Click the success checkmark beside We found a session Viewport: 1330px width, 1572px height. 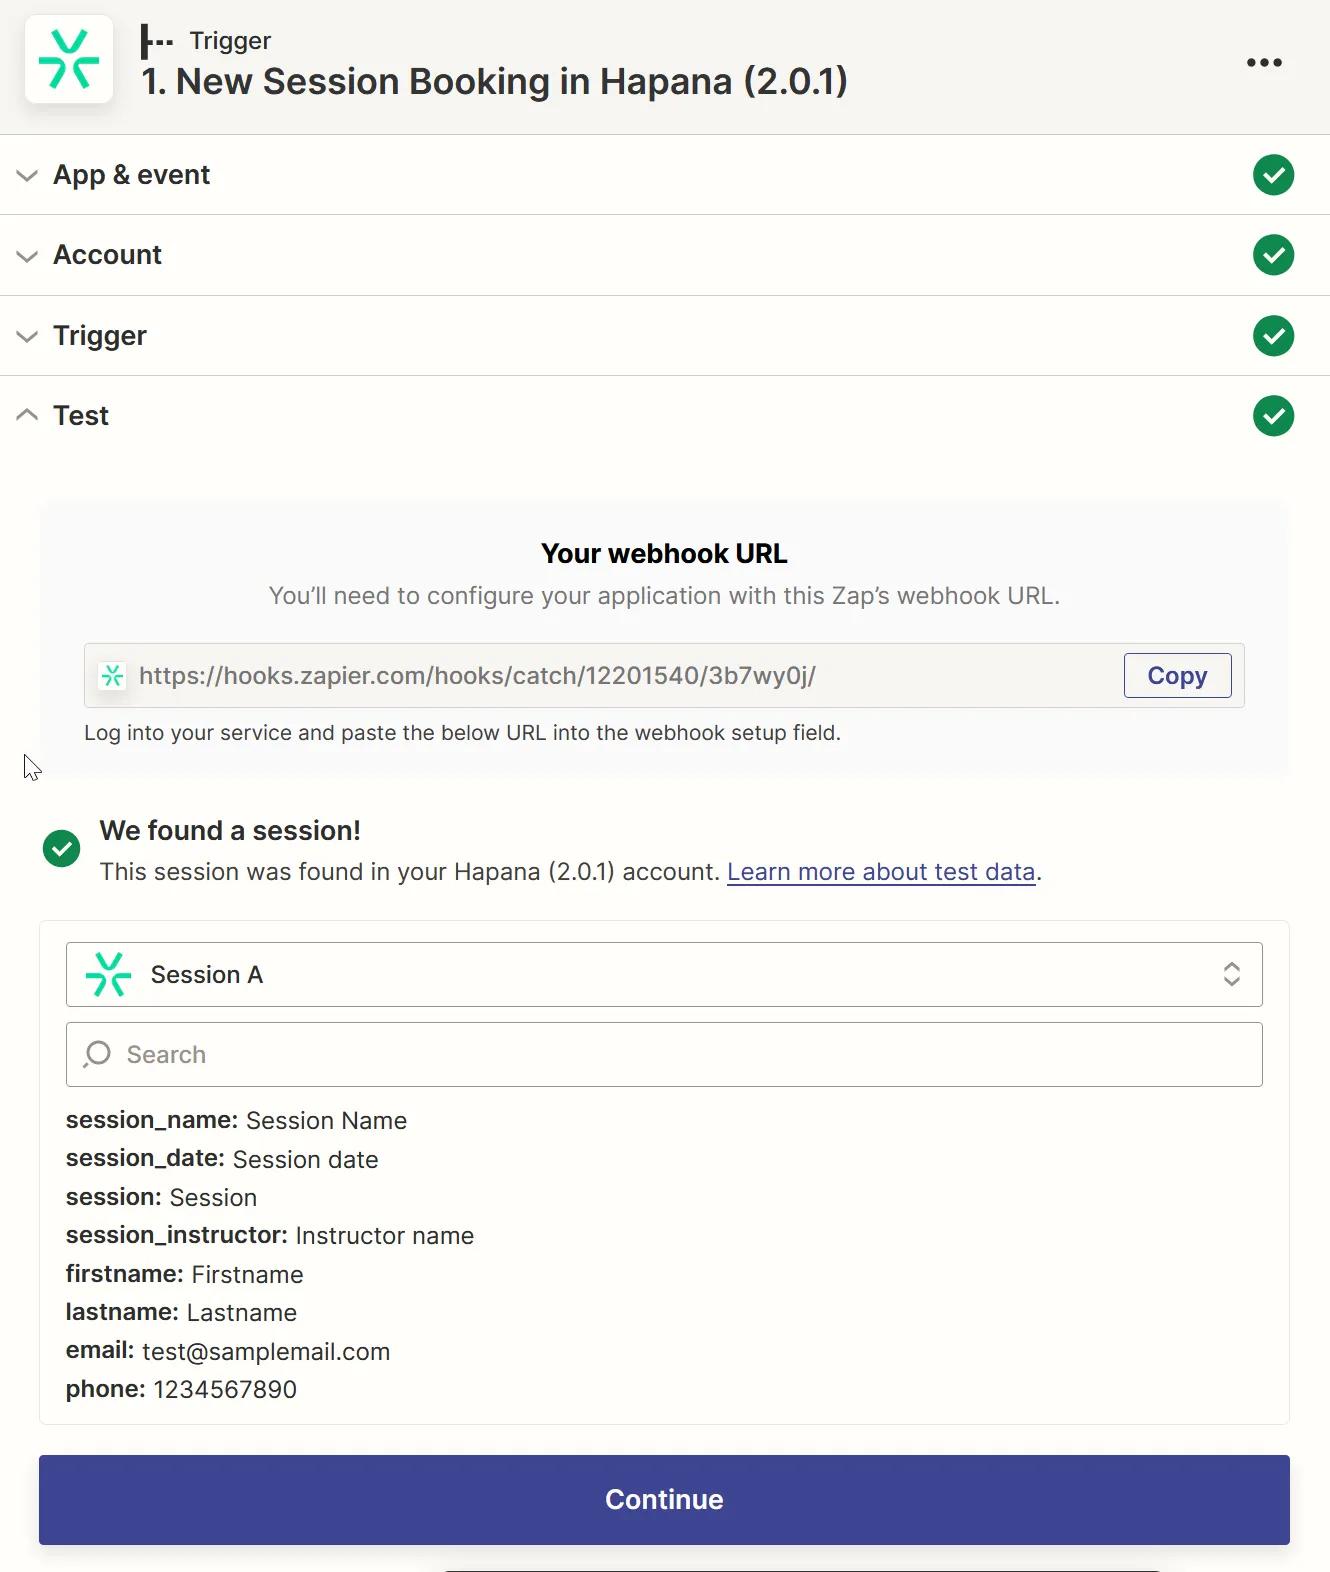[x=62, y=849]
